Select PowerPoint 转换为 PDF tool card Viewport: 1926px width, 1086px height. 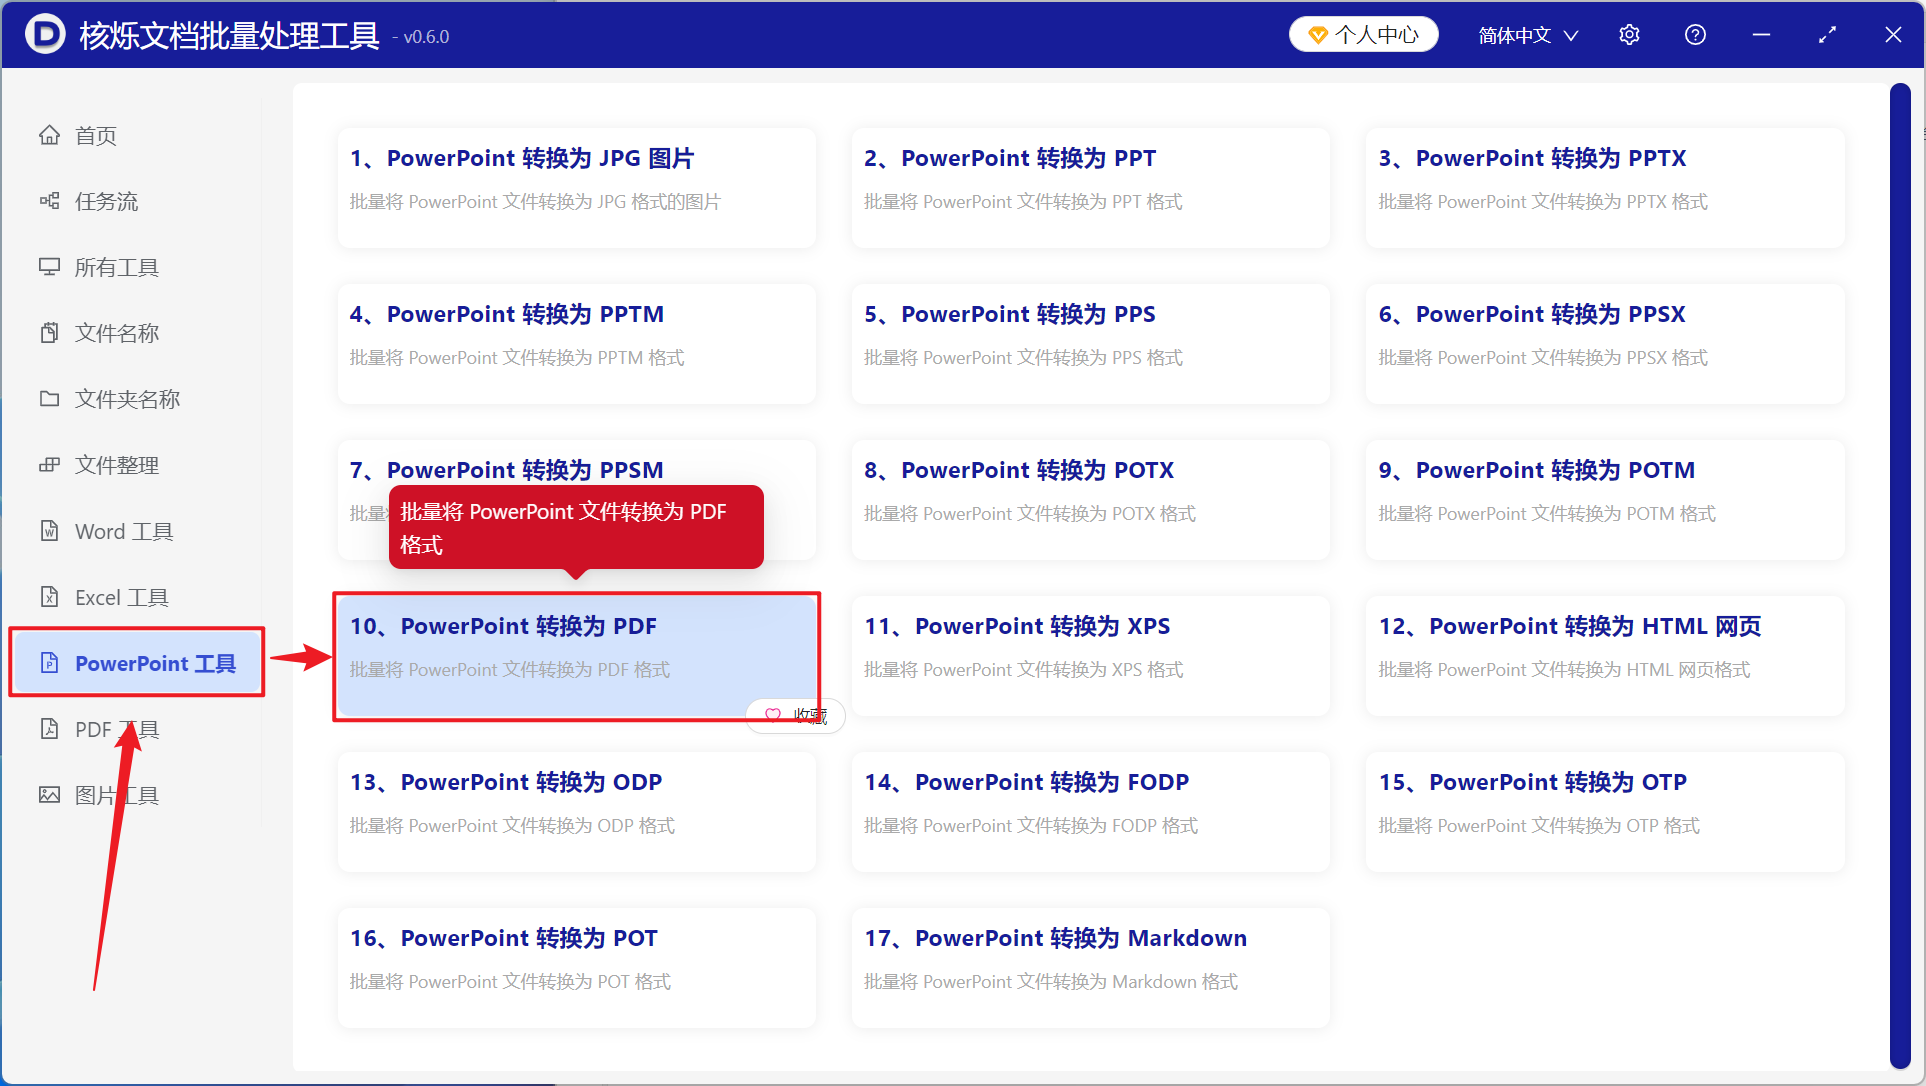tap(577, 656)
